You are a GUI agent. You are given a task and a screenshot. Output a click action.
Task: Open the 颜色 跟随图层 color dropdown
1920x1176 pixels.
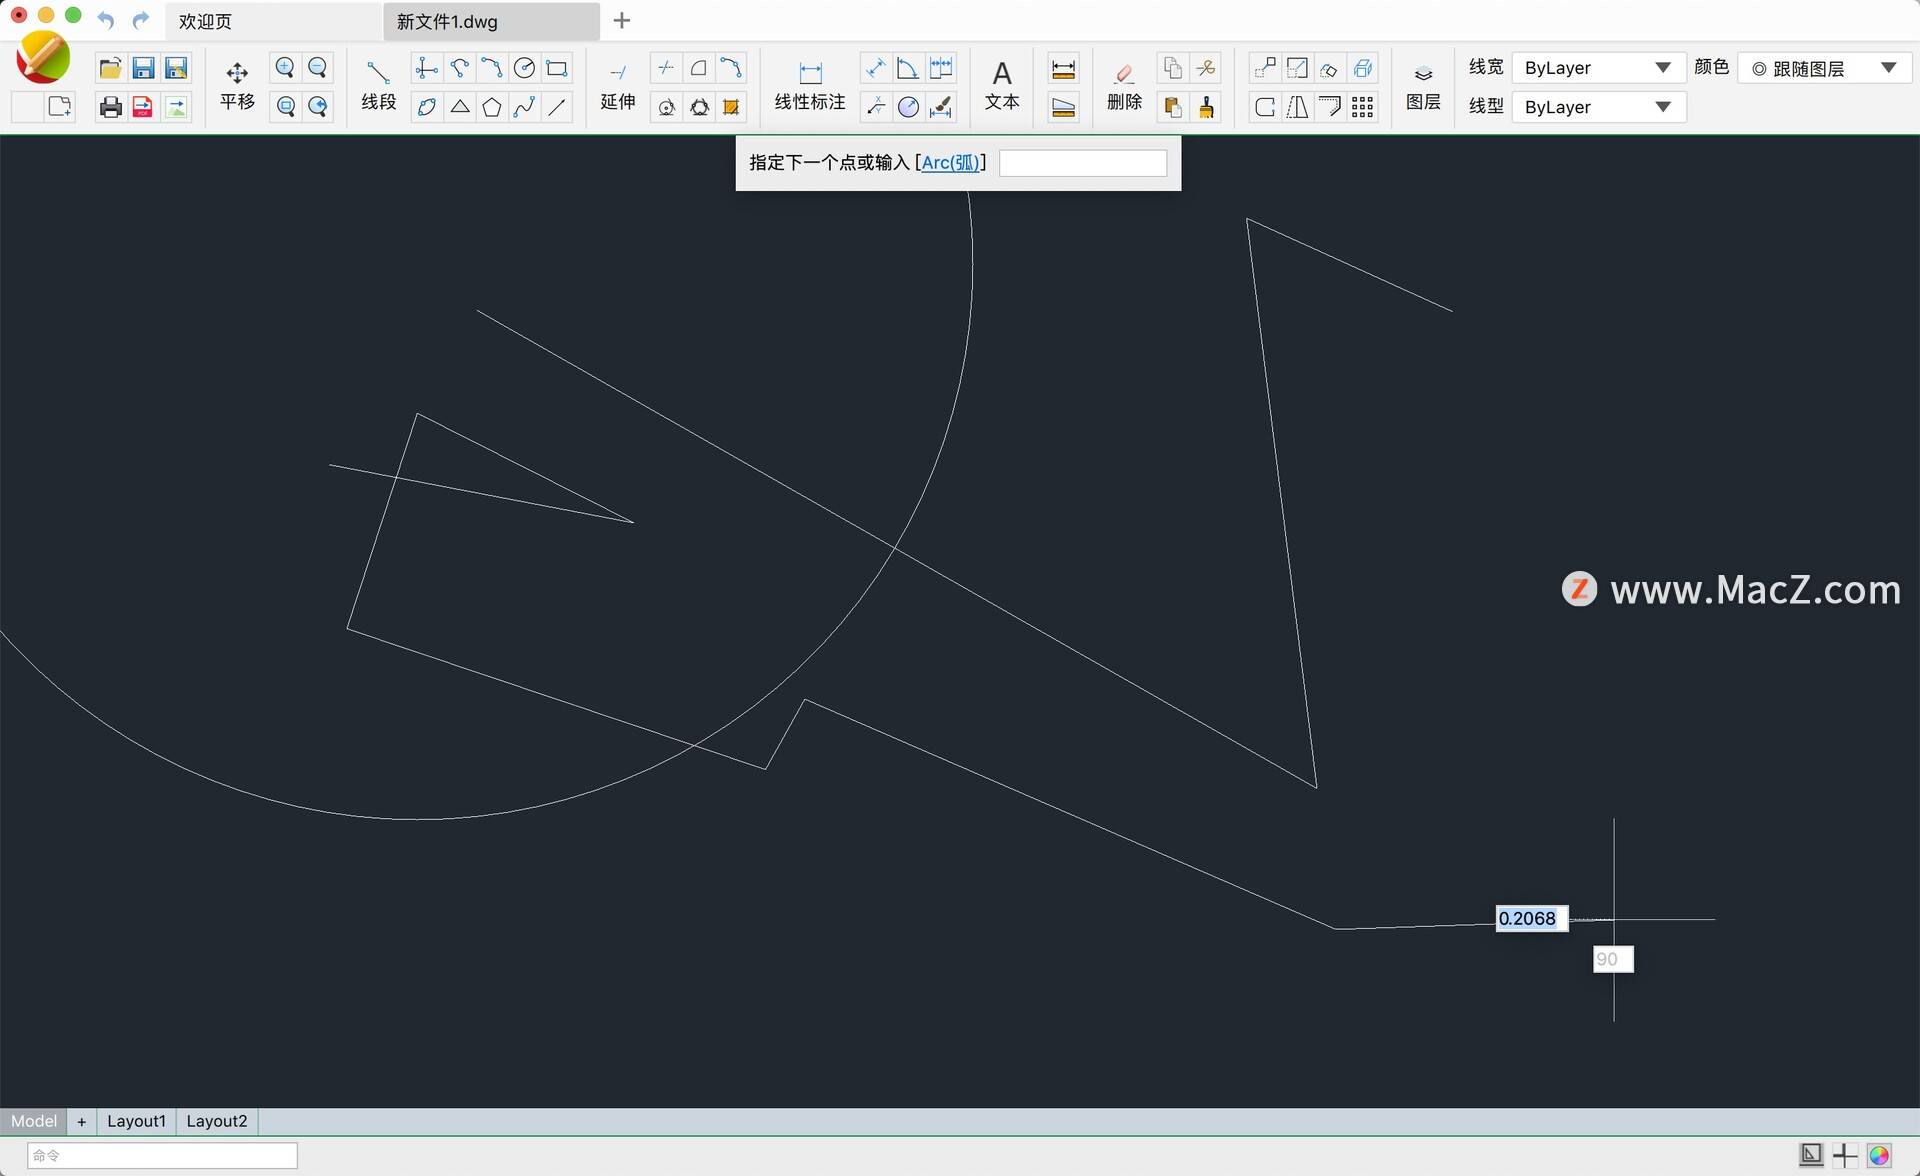coord(1825,68)
